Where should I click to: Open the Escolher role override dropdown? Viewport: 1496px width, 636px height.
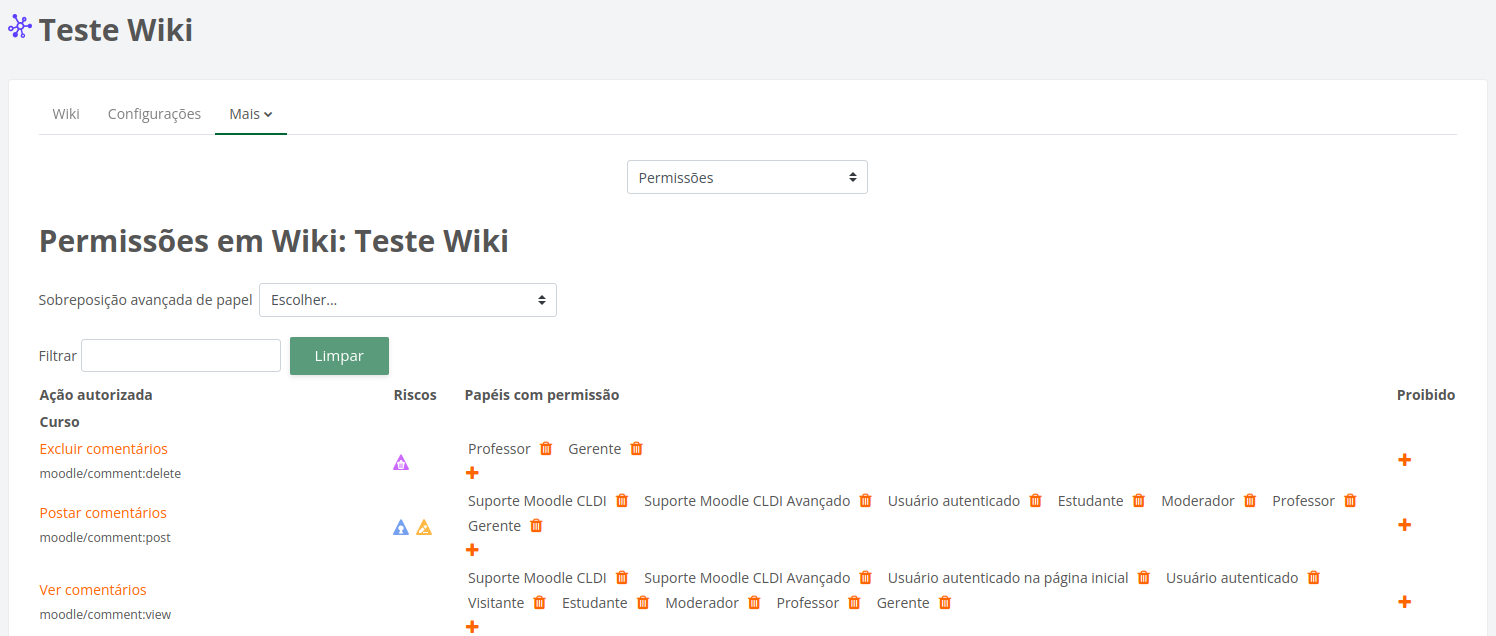click(x=407, y=299)
